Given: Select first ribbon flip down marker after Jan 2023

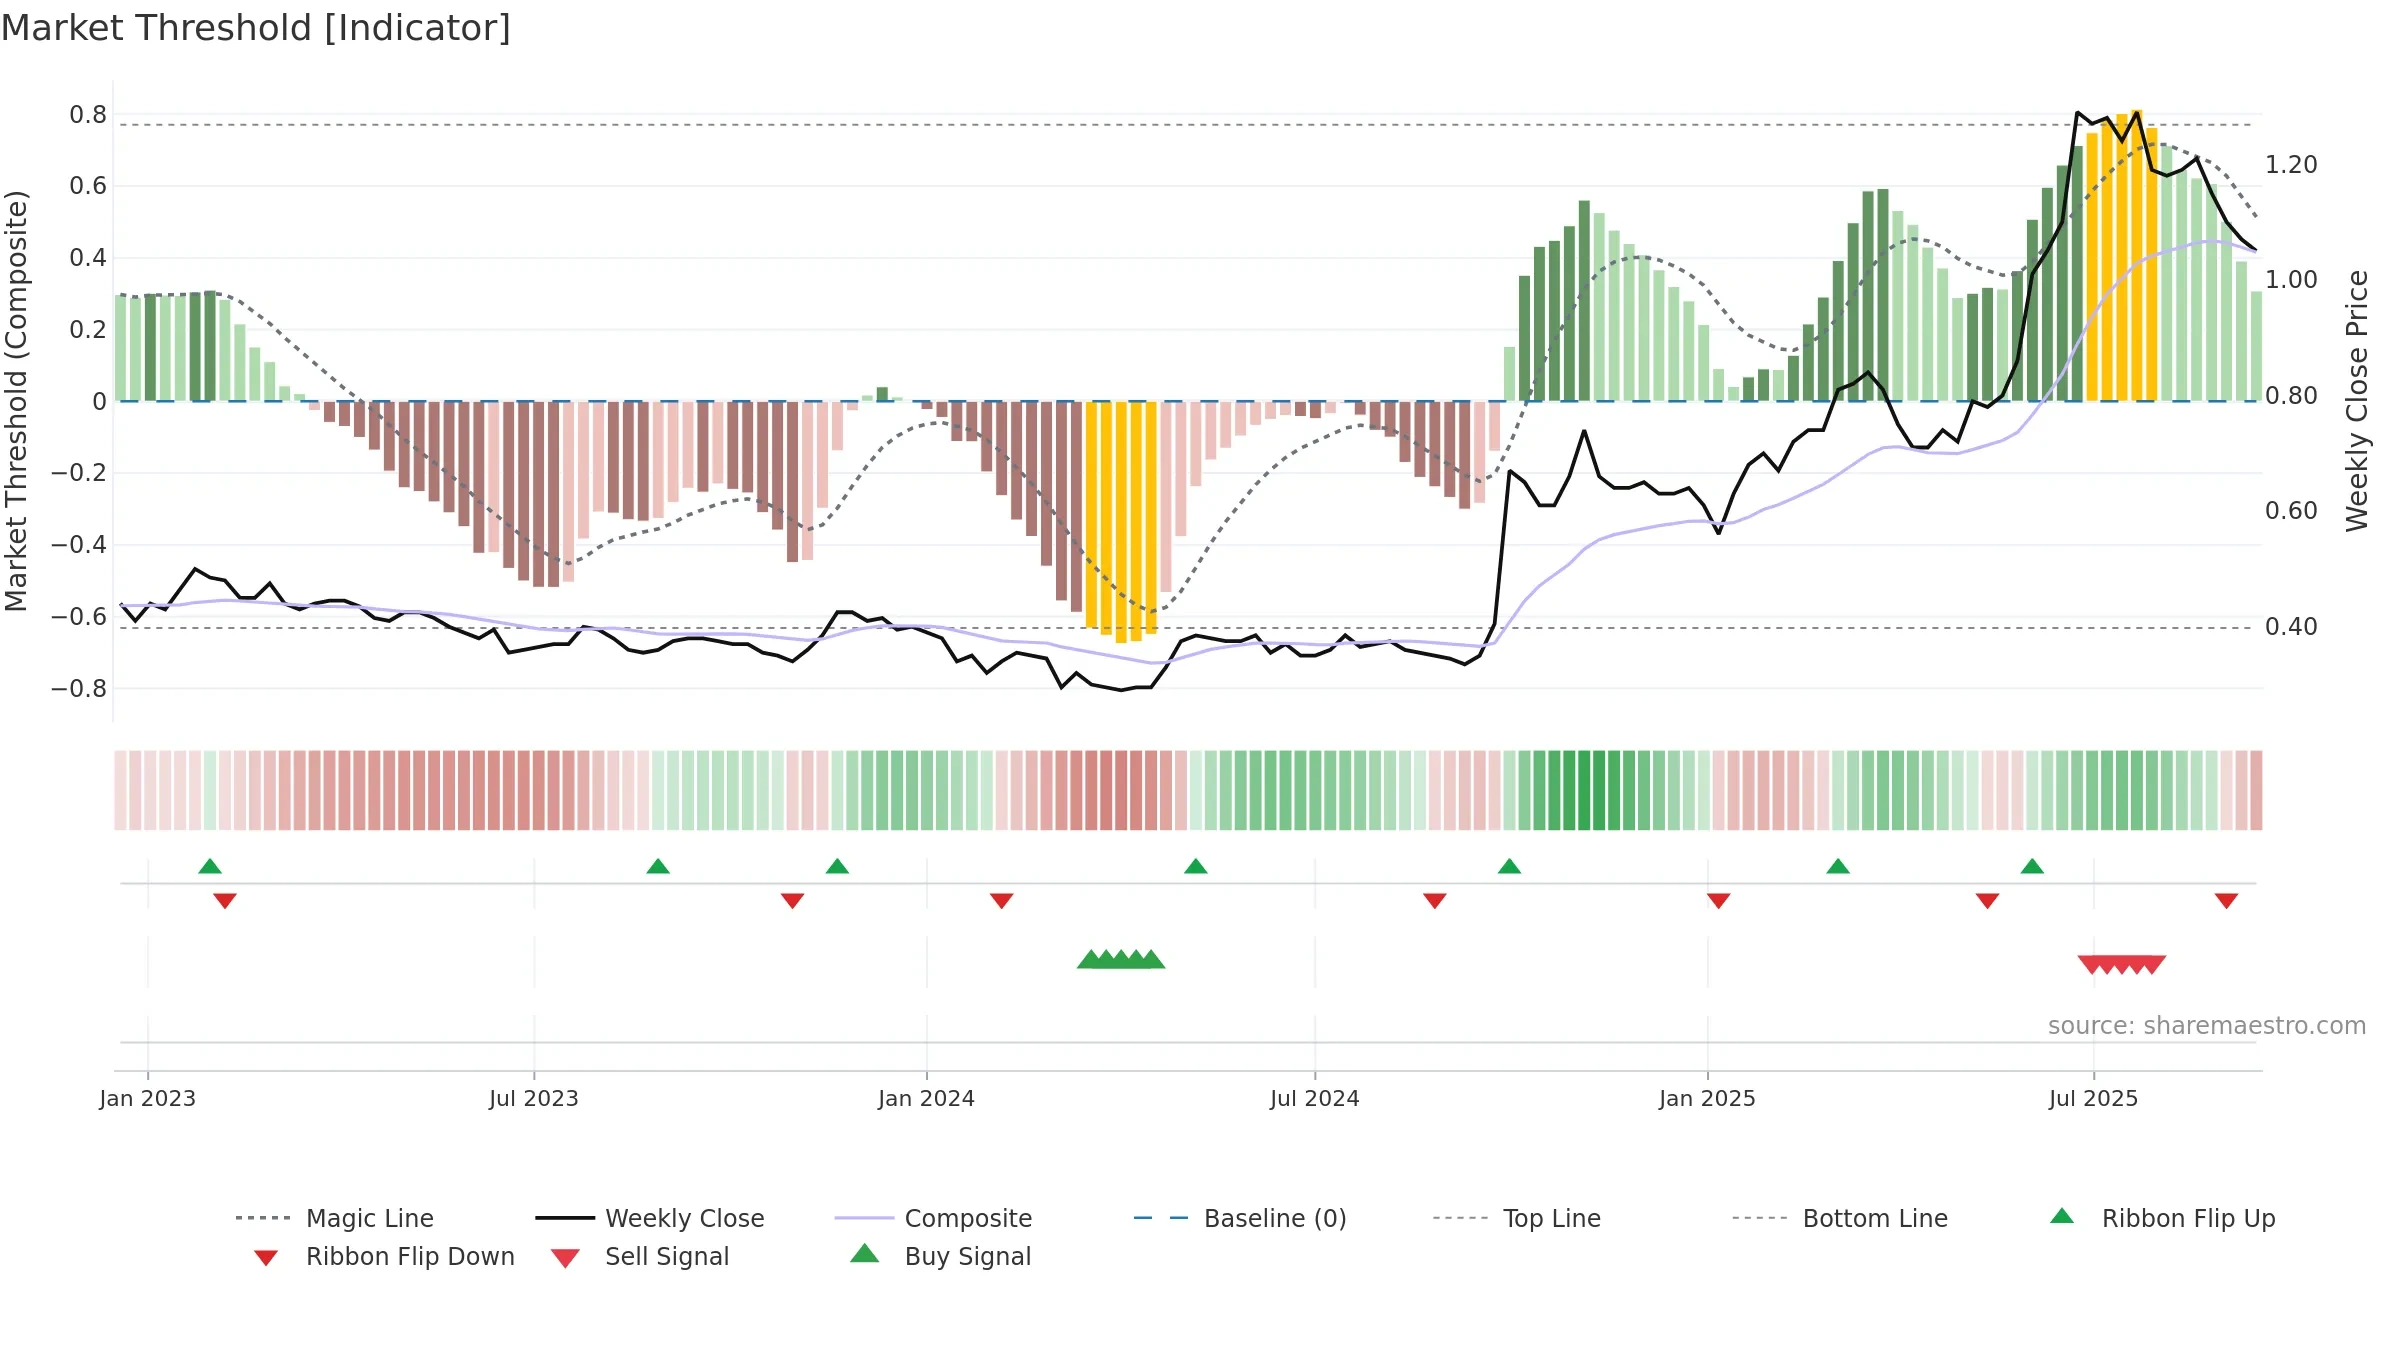Looking at the screenshot, I should tap(225, 901).
